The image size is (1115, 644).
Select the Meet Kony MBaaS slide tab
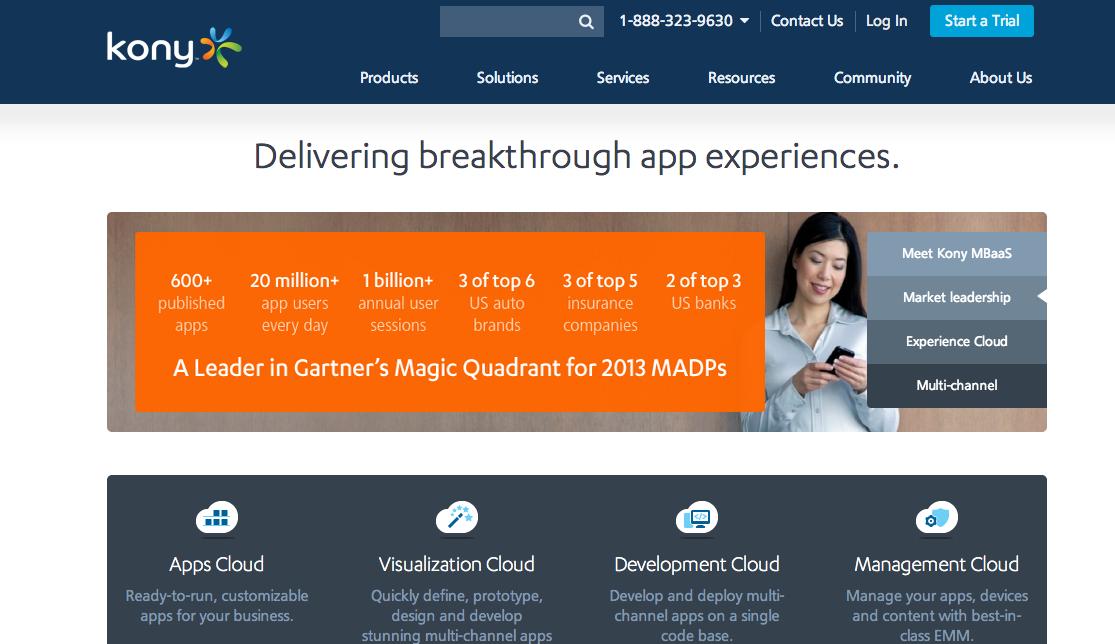point(956,254)
